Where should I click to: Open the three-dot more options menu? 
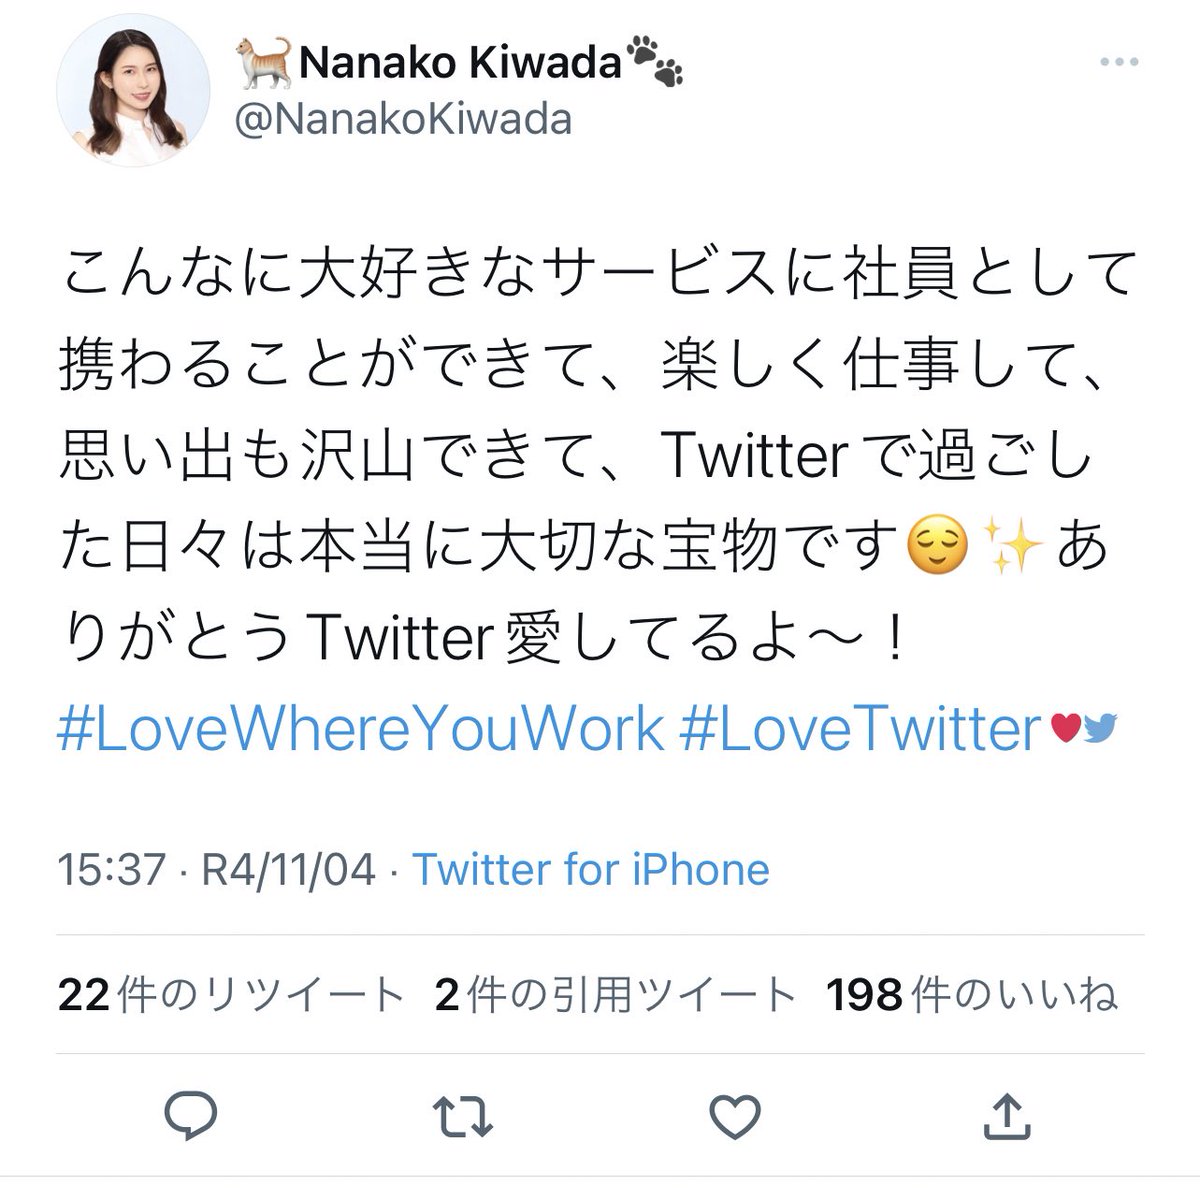1119,62
